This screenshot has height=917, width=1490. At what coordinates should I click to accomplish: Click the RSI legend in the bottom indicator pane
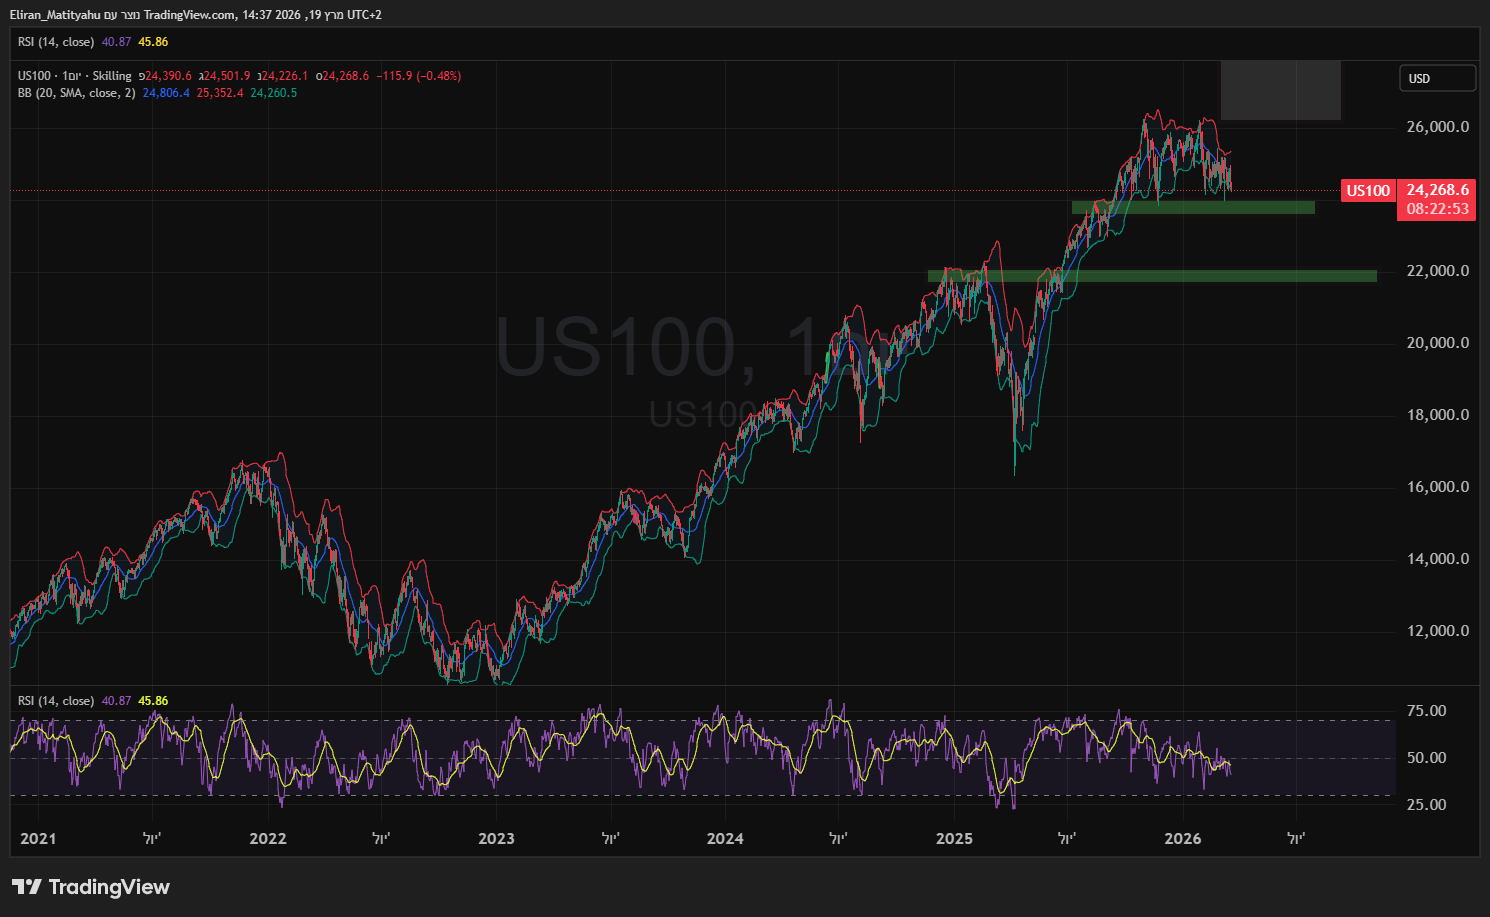(56, 701)
